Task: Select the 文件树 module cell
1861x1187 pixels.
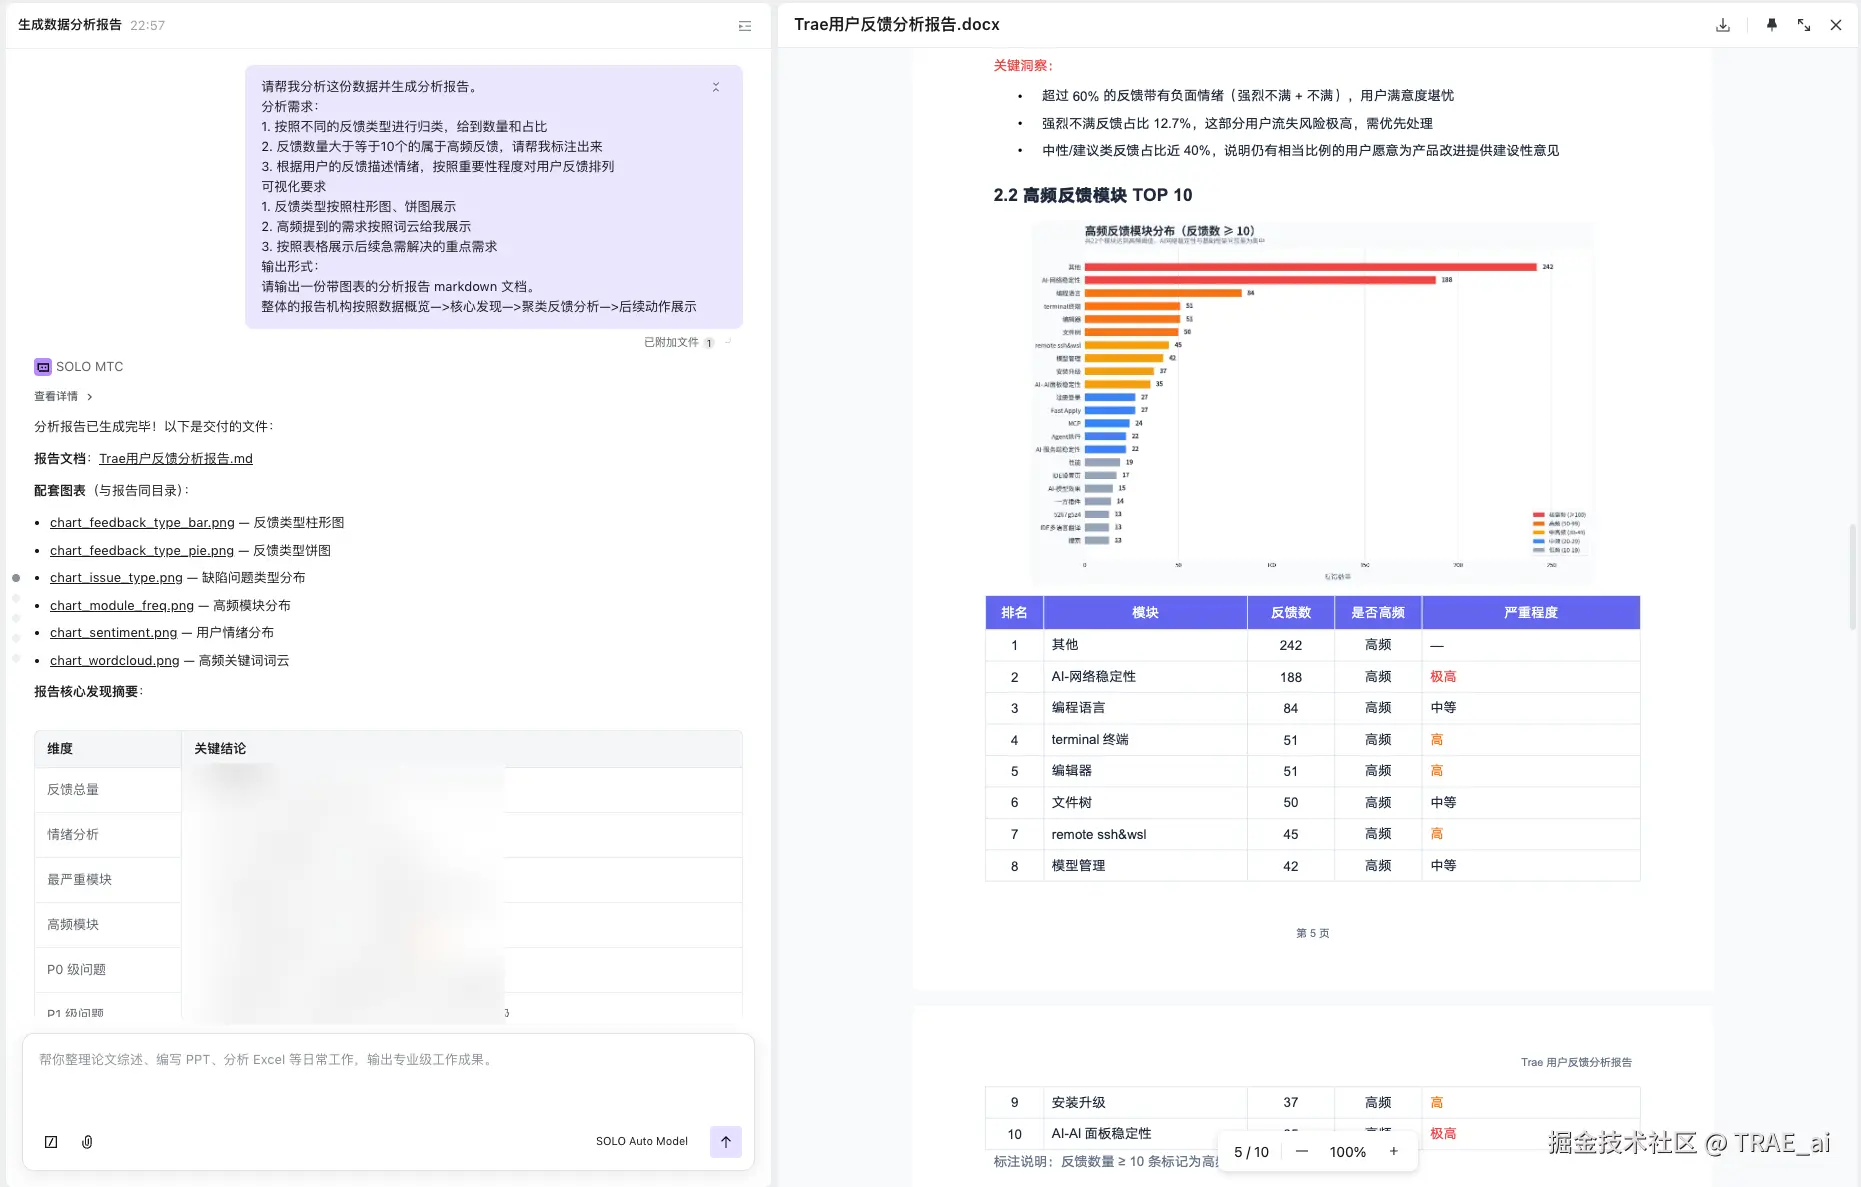Action: coord(1145,803)
